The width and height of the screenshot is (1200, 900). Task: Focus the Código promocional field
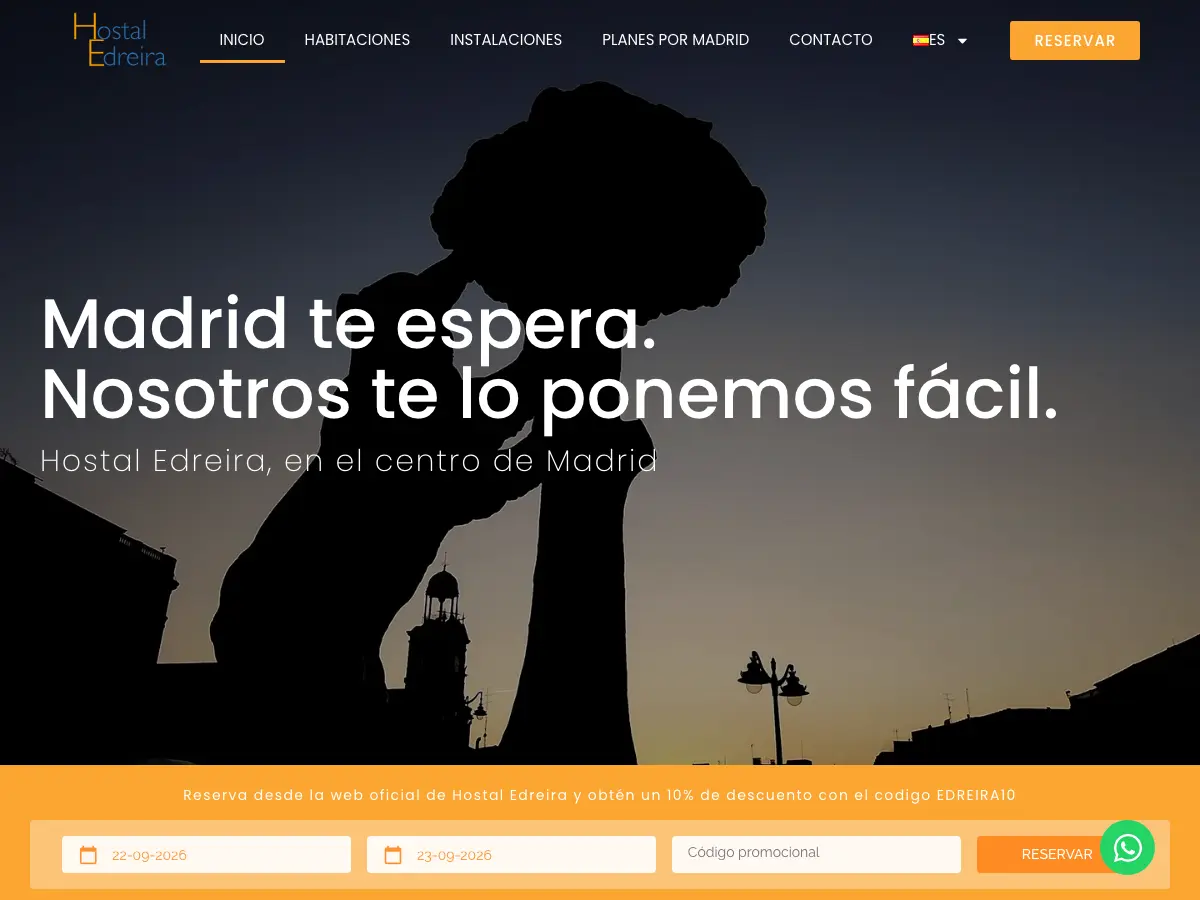click(816, 854)
